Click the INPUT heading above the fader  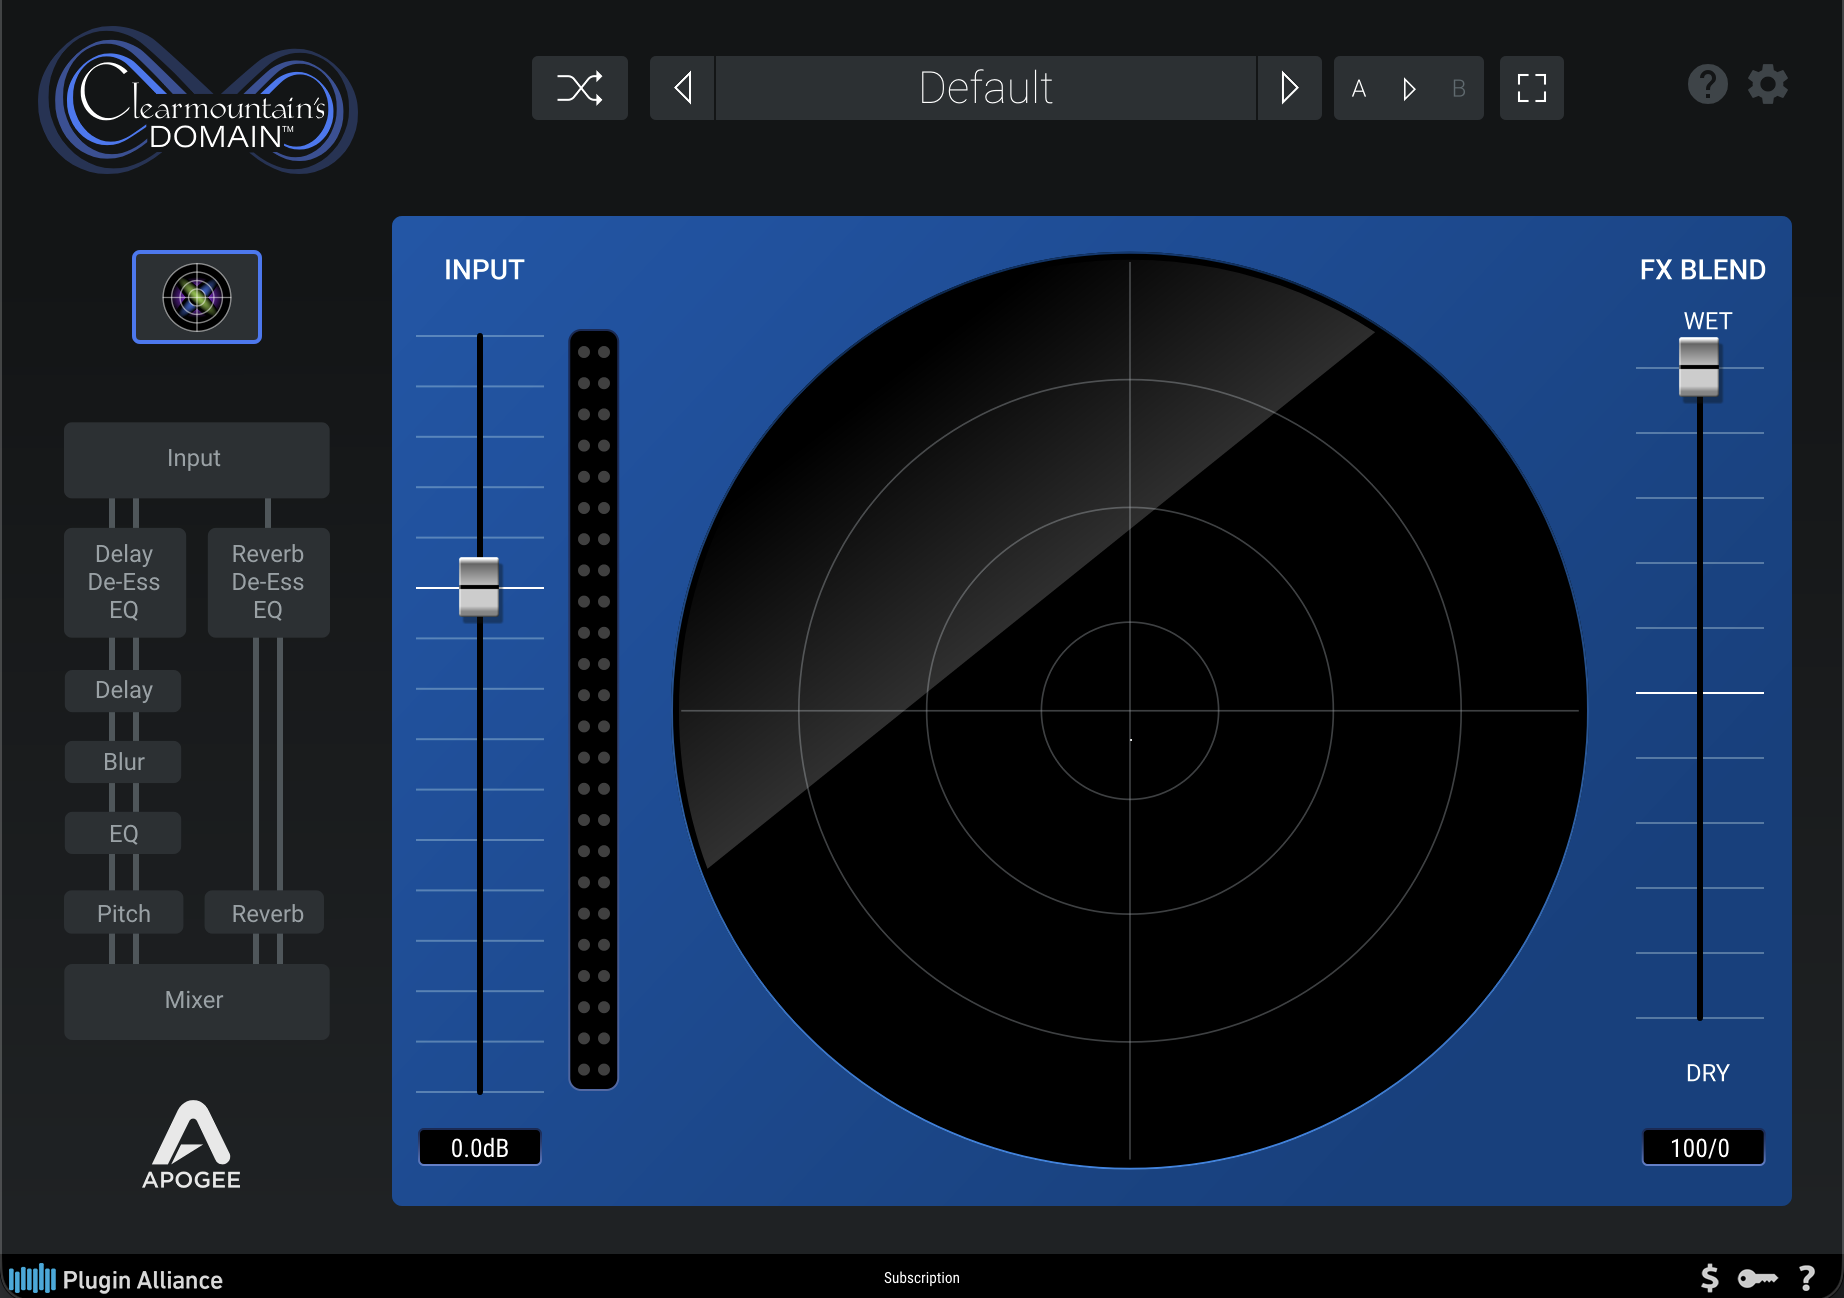point(484,270)
